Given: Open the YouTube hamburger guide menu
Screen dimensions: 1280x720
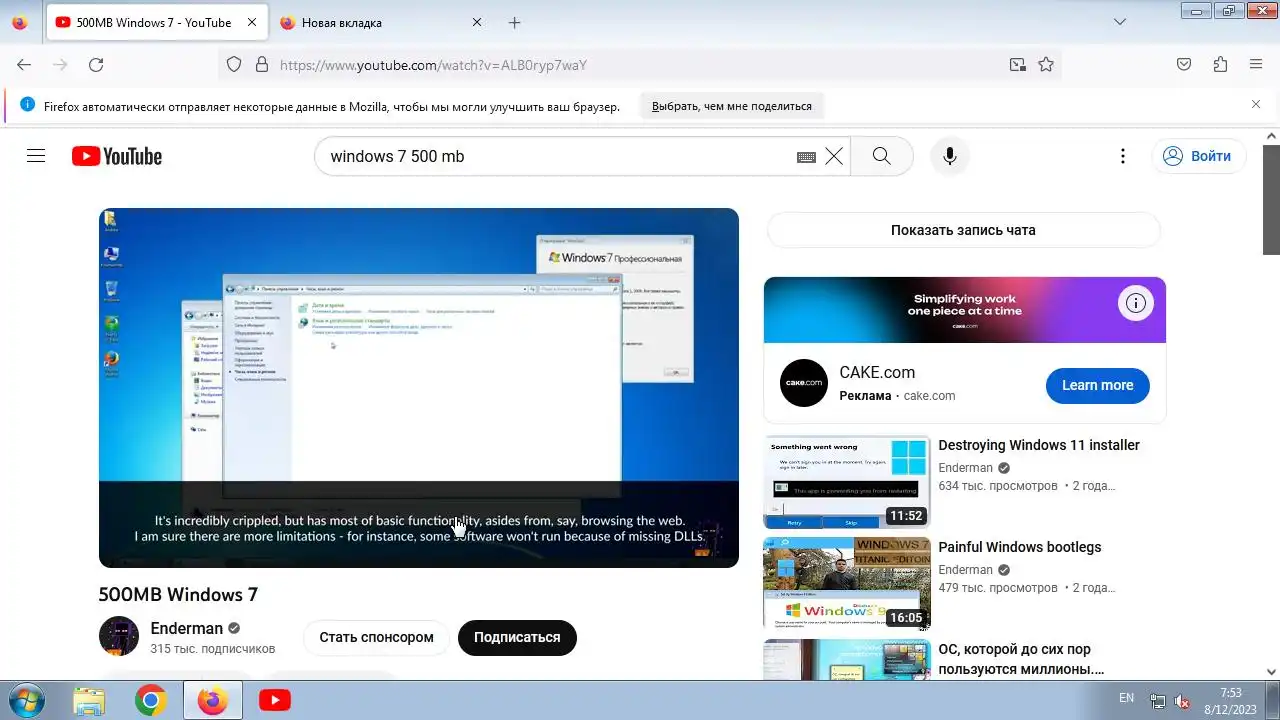Looking at the screenshot, I should [36, 156].
